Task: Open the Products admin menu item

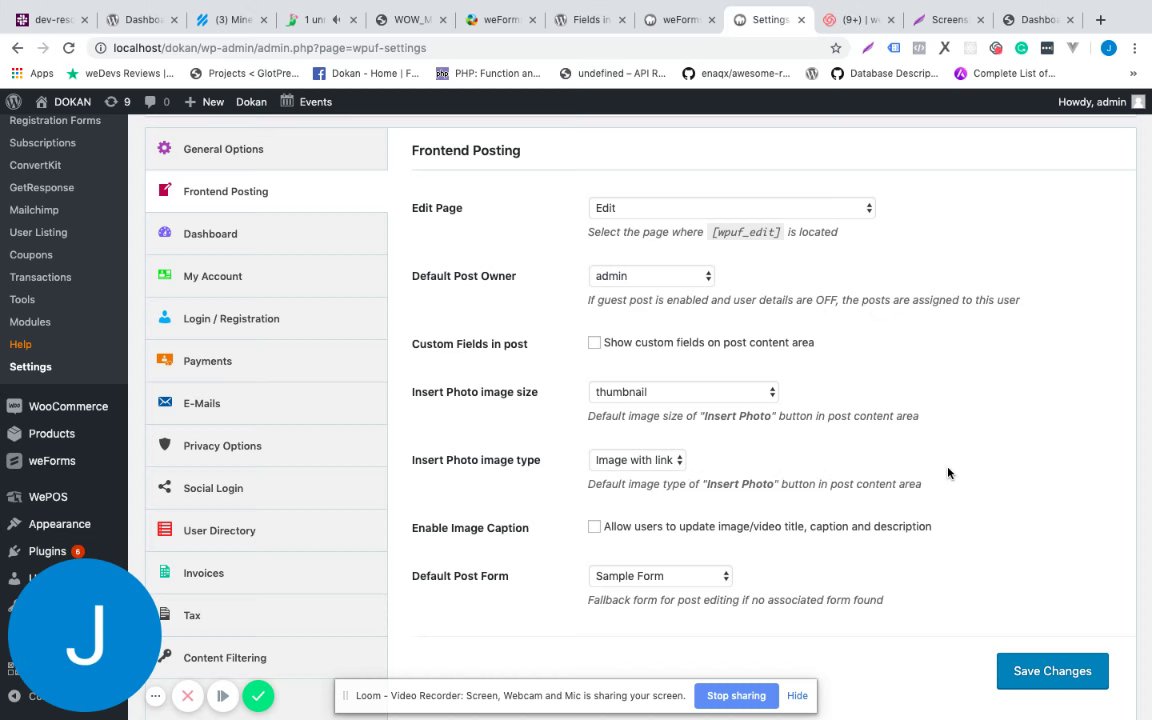Action: [x=64, y=433]
